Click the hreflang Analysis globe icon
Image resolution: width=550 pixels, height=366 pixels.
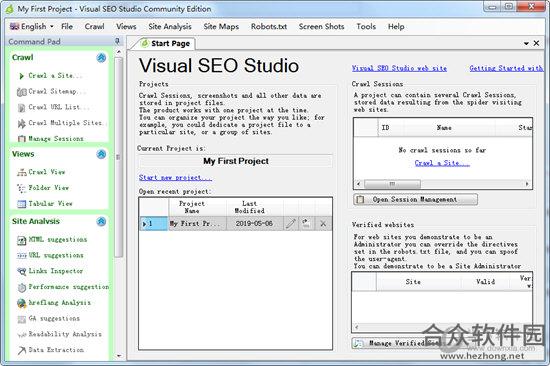[21, 303]
